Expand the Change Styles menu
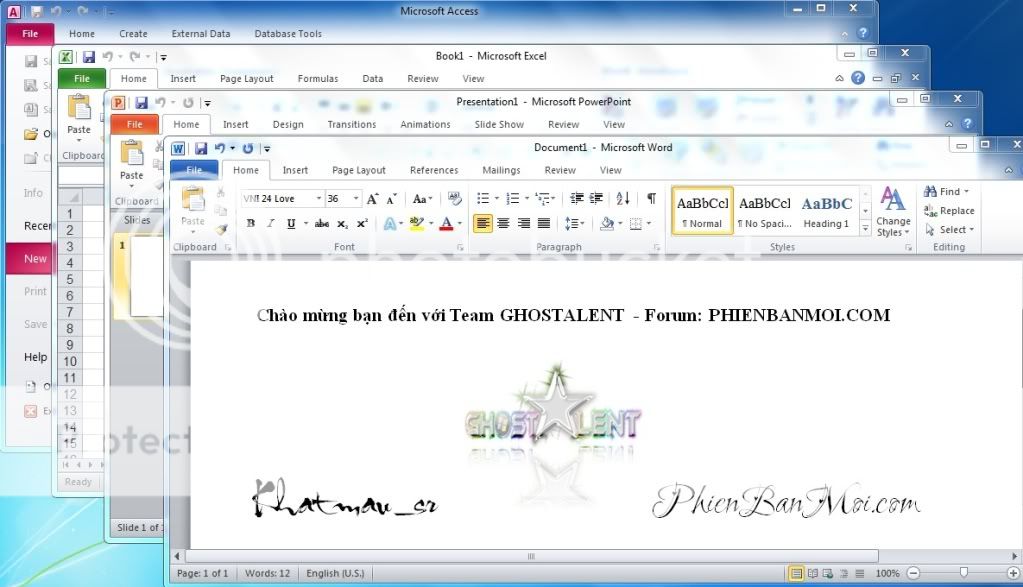1023x587 pixels. point(893,212)
